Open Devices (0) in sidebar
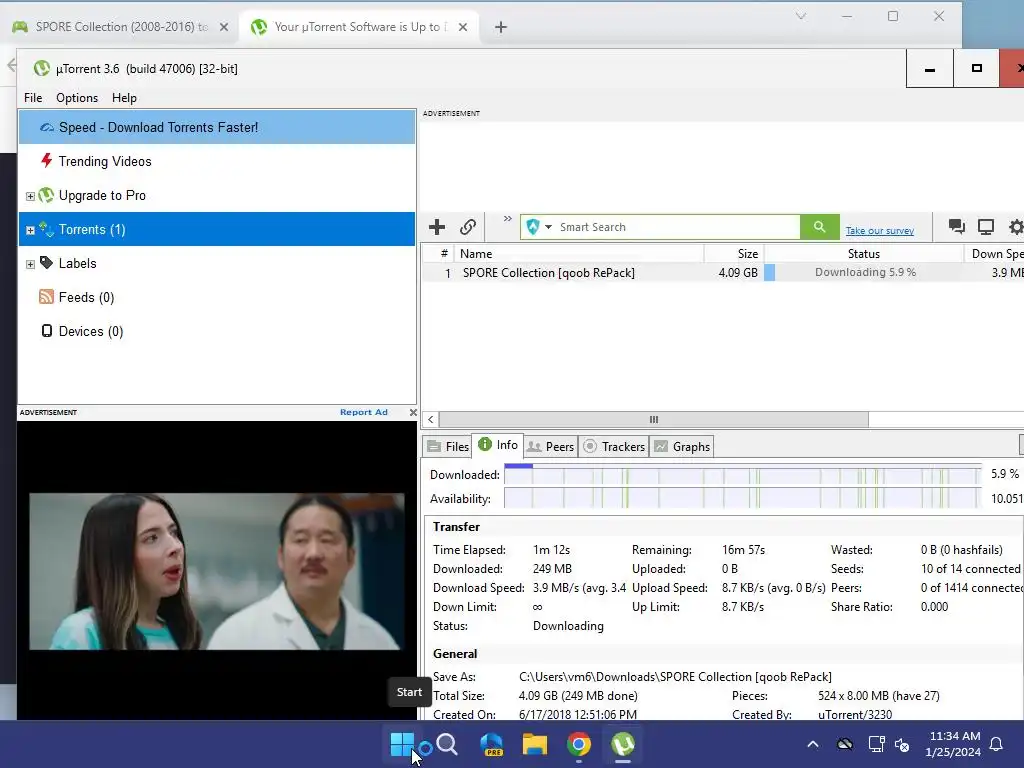 [217, 331]
